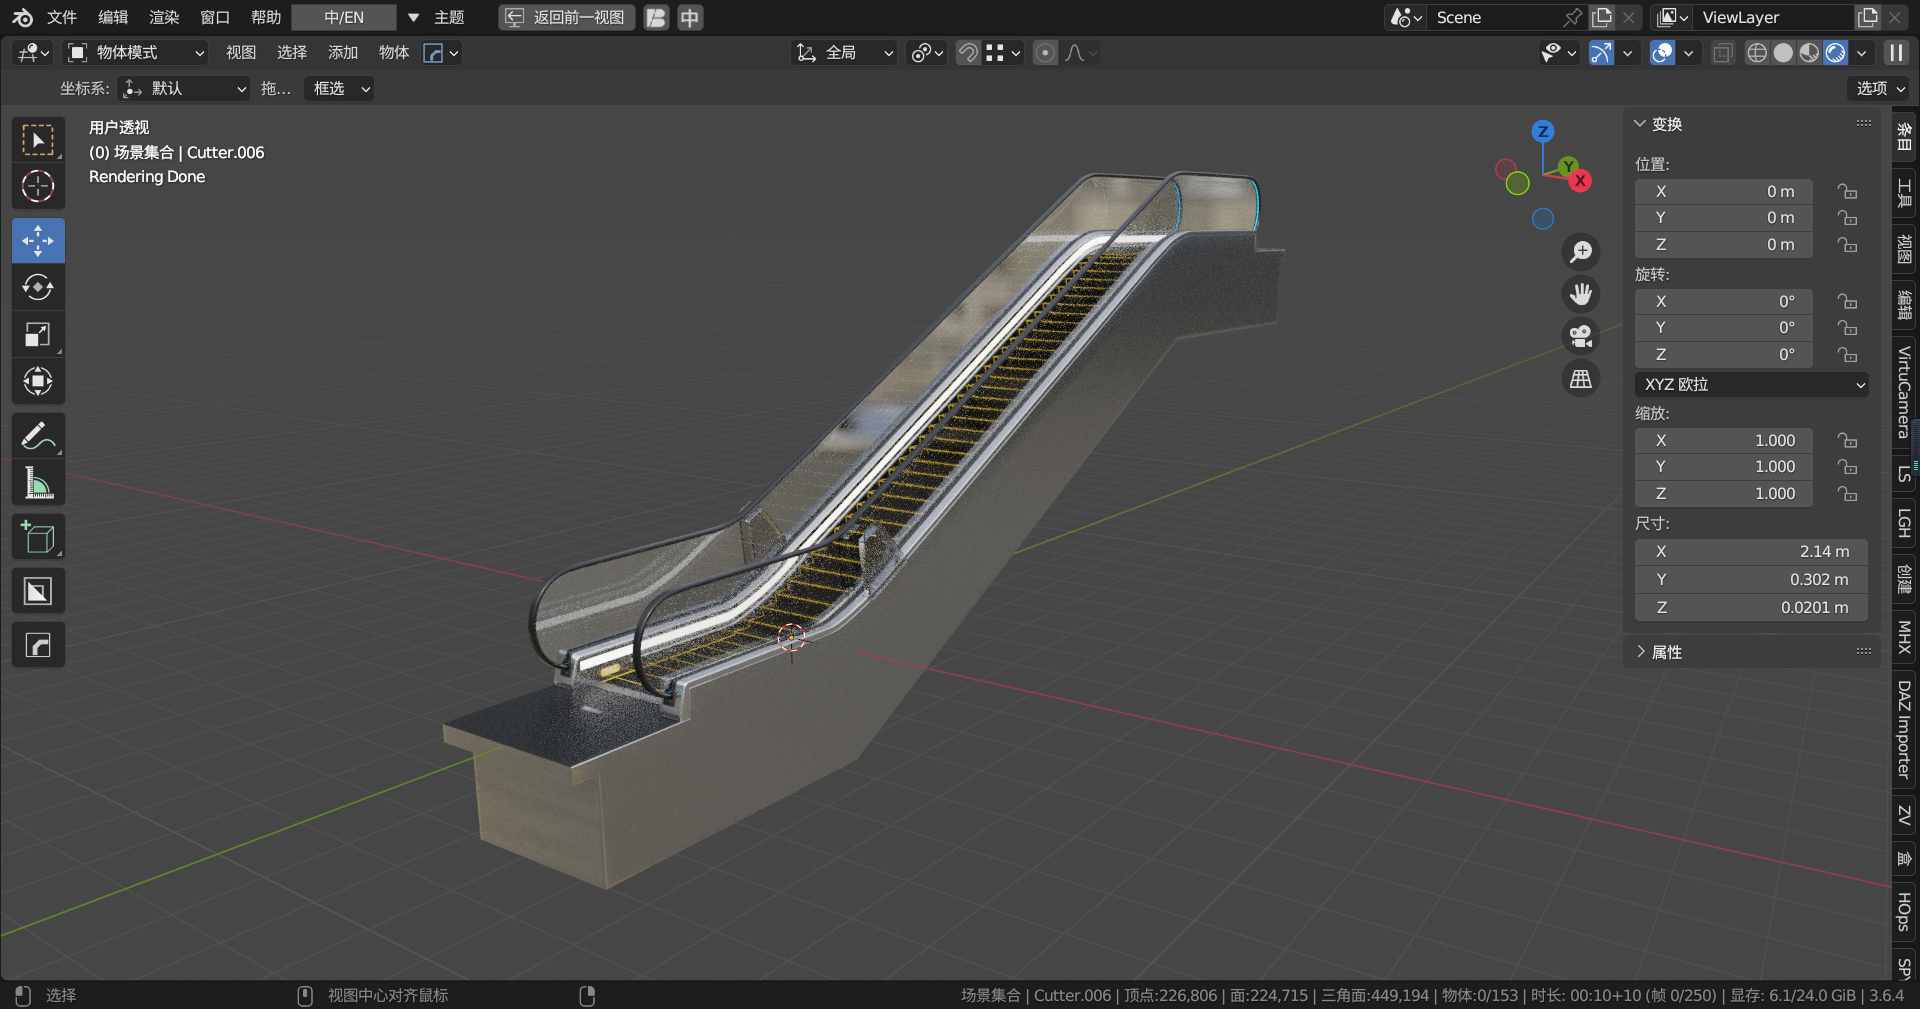Image resolution: width=1920 pixels, height=1009 pixels.
Task: Toggle lock for scale Y
Action: pos(1847,467)
